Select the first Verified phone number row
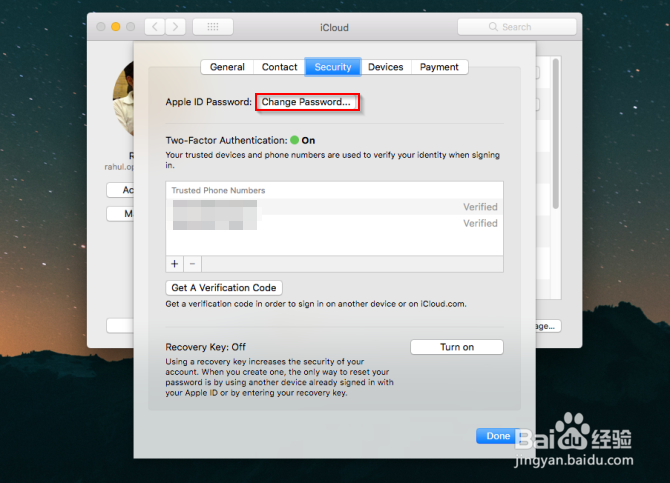The height and width of the screenshot is (483, 670). click(x=335, y=207)
